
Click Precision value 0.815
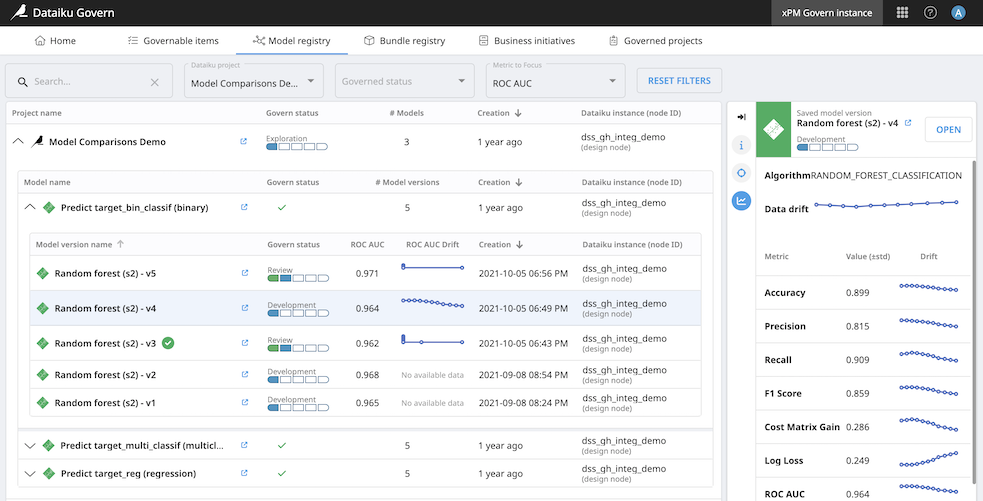pos(858,326)
